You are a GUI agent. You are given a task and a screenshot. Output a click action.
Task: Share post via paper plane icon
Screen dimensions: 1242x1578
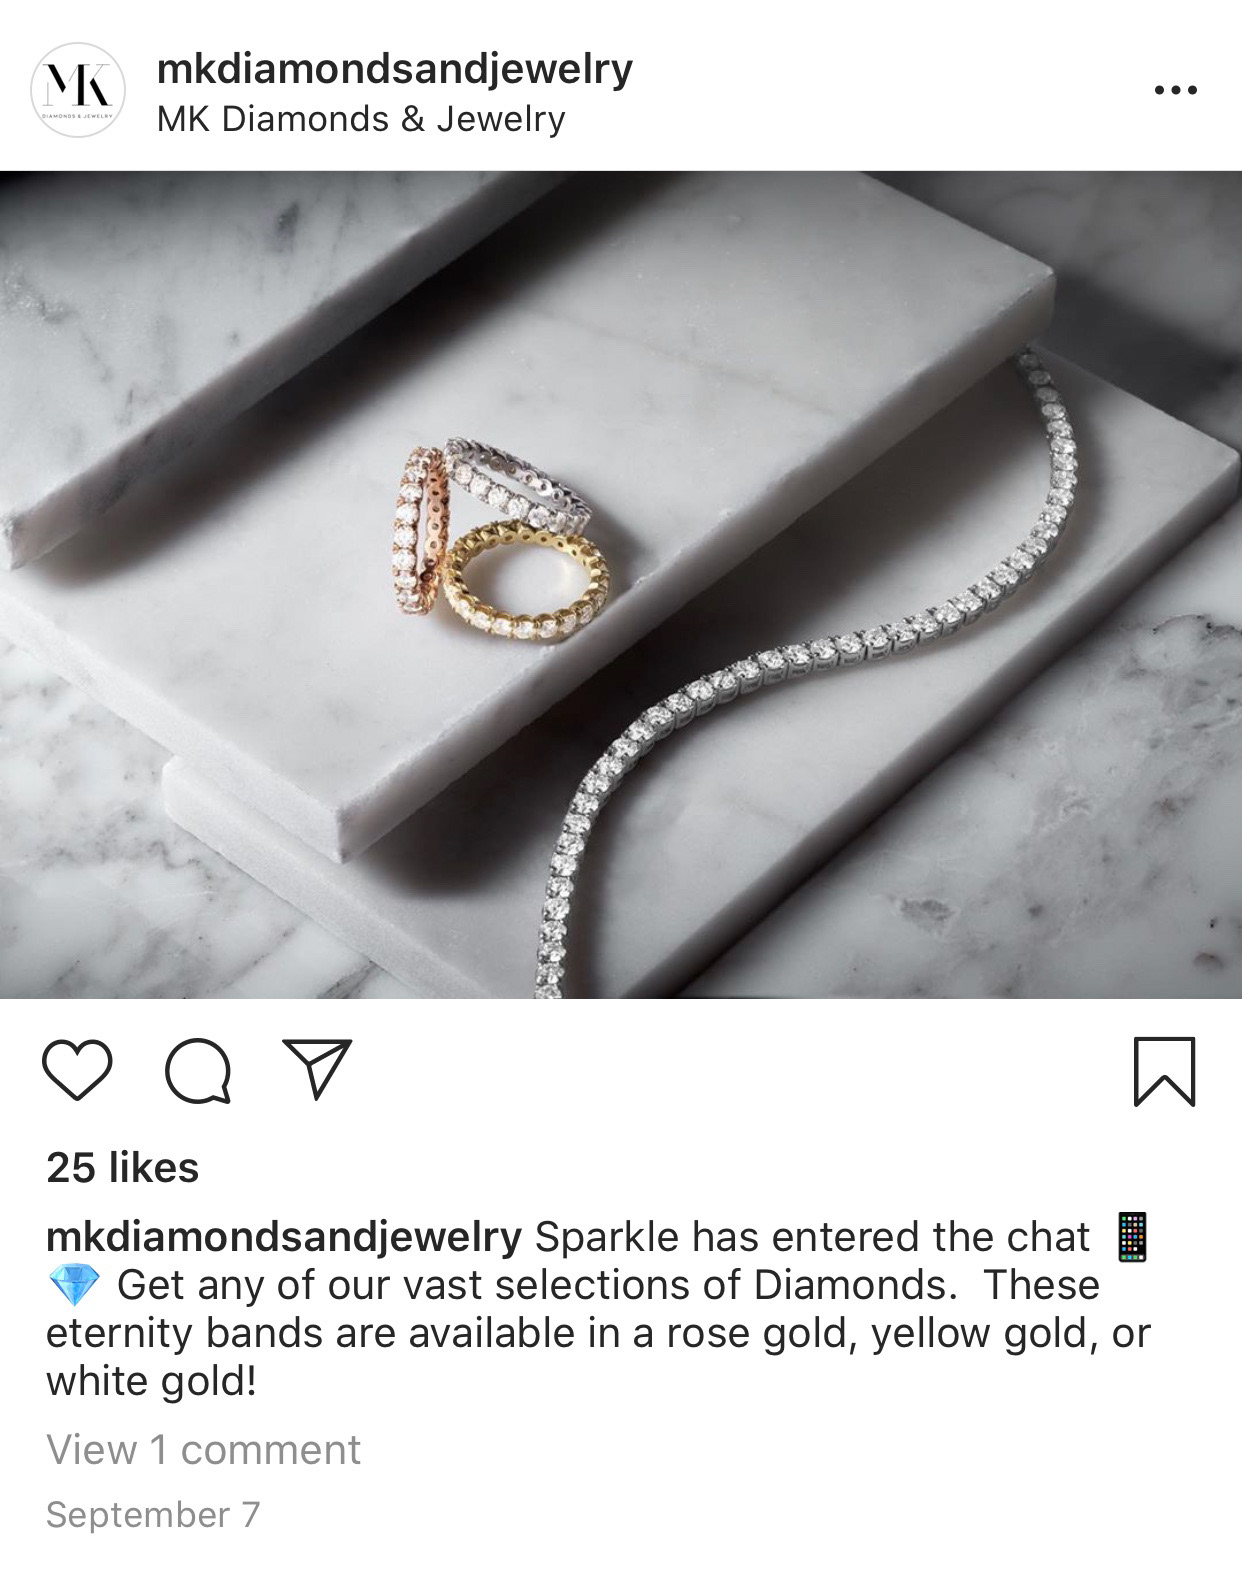(x=318, y=1069)
